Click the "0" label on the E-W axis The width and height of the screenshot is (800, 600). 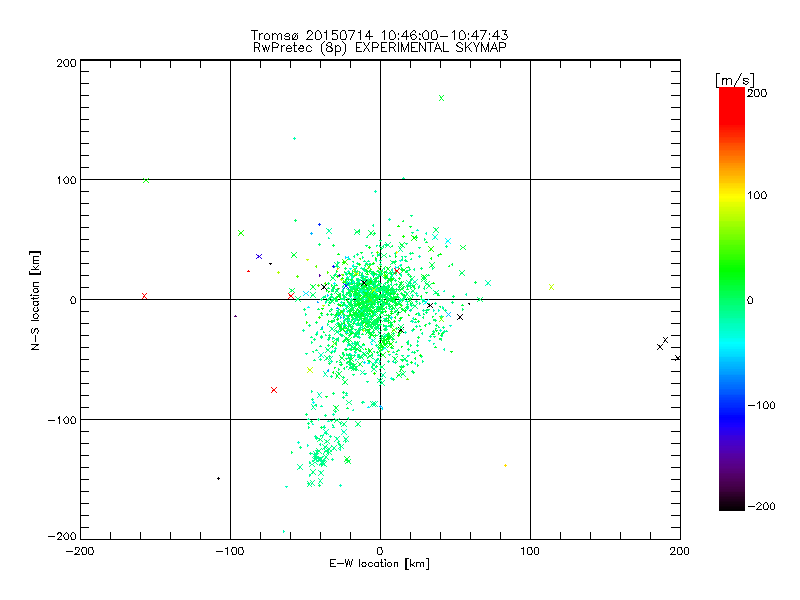pyautogui.click(x=380, y=552)
